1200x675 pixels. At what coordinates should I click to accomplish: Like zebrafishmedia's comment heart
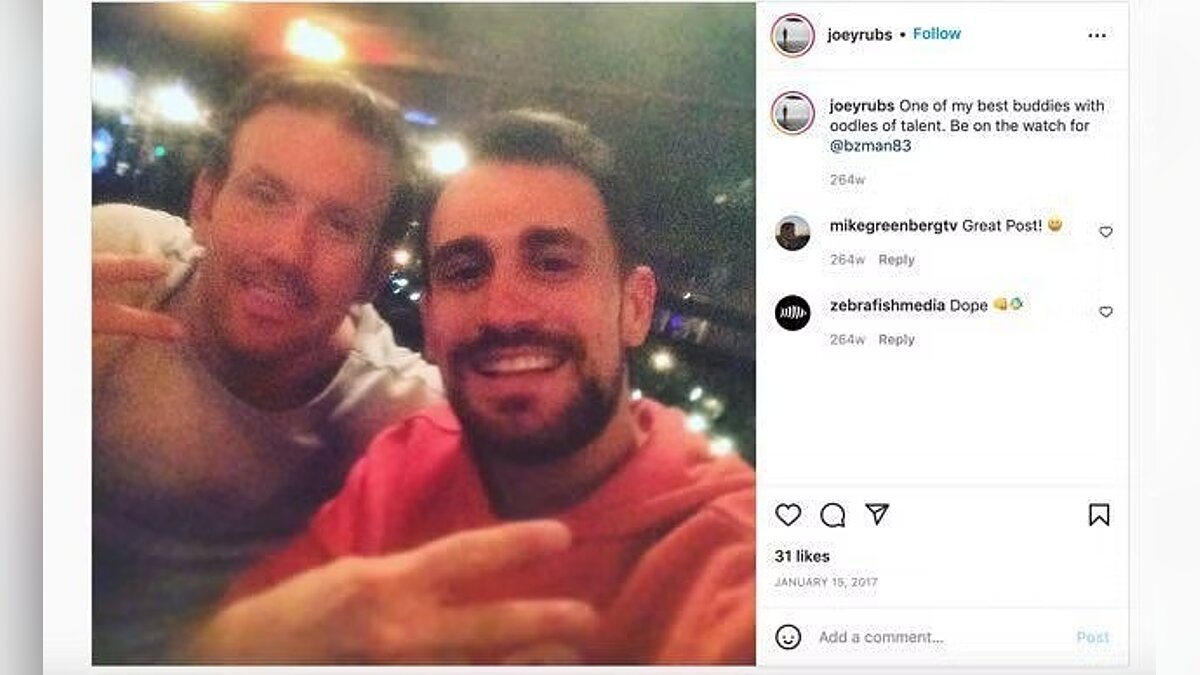(x=1105, y=312)
